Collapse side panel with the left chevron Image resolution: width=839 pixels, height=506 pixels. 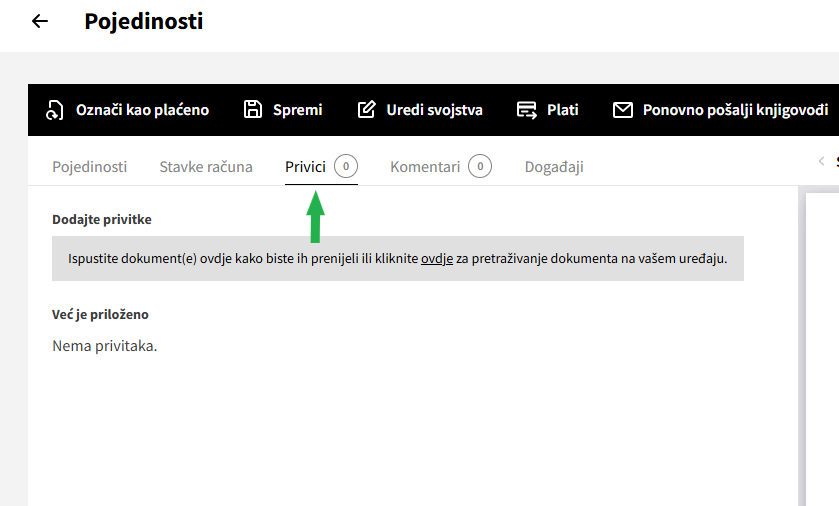pyautogui.click(x=821, y=161)
